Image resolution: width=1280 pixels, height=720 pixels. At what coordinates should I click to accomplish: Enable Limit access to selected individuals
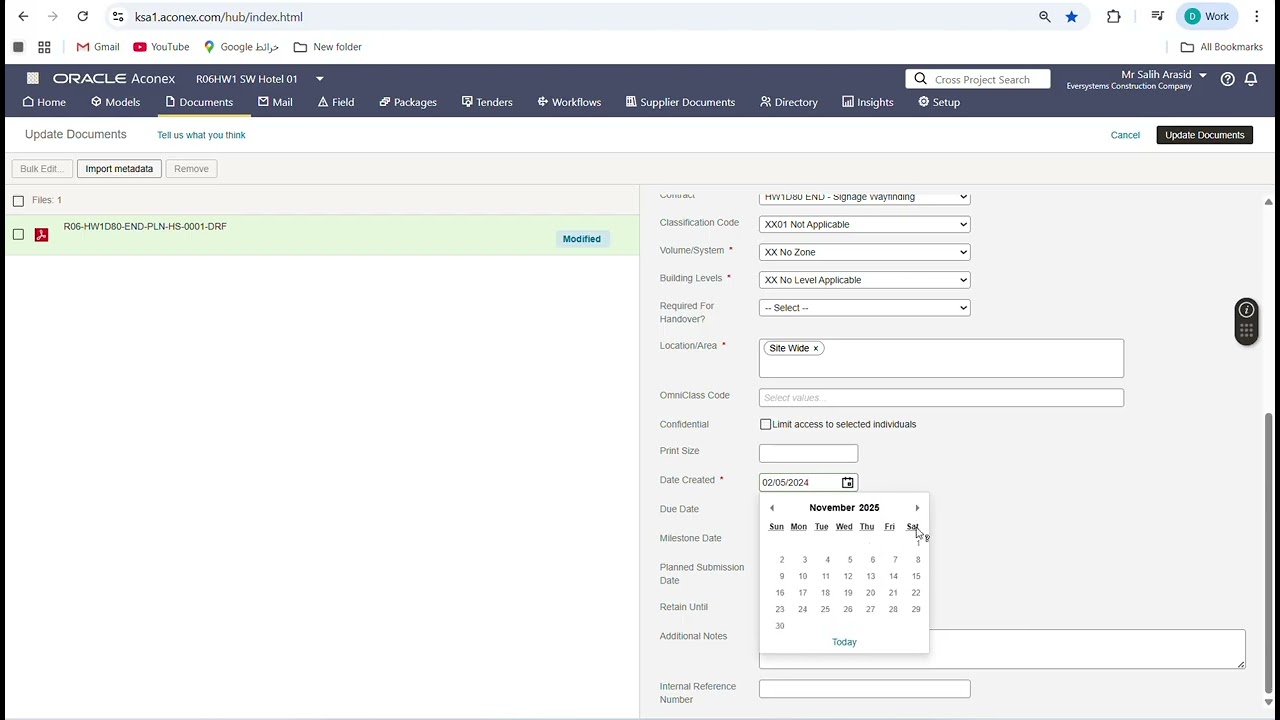click(766, 425)
